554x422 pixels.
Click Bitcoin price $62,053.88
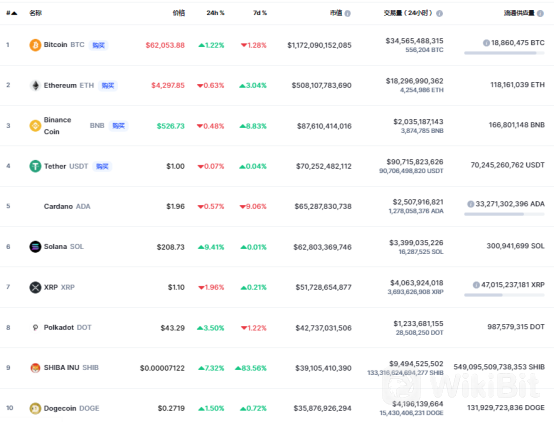(x=165, y=45)
